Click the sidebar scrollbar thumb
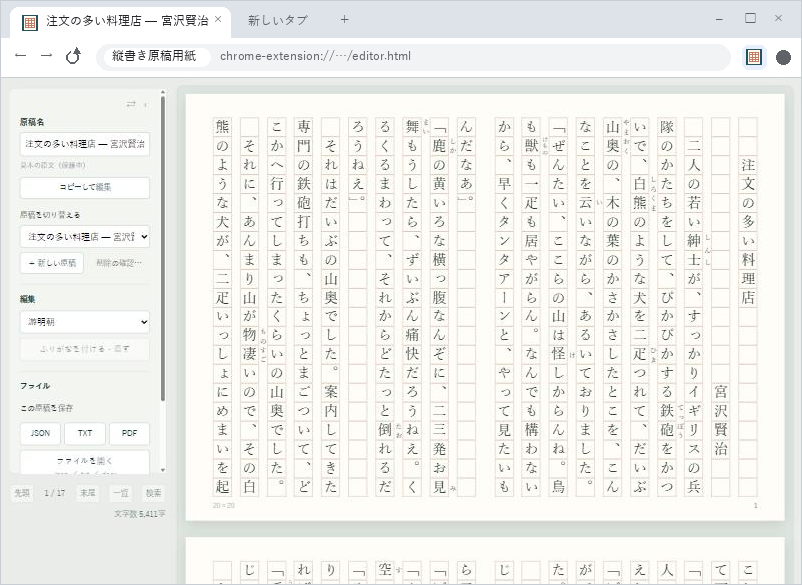This screenshot has width=802, height=585. click(163, 249)
